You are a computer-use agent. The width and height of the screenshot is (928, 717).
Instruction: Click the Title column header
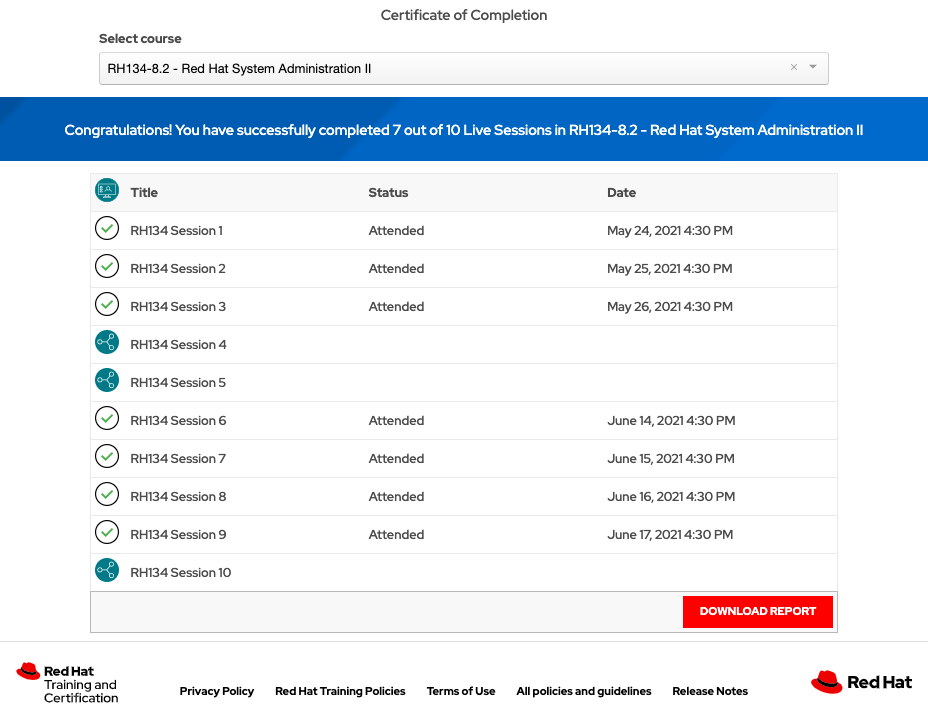(144, 192)
